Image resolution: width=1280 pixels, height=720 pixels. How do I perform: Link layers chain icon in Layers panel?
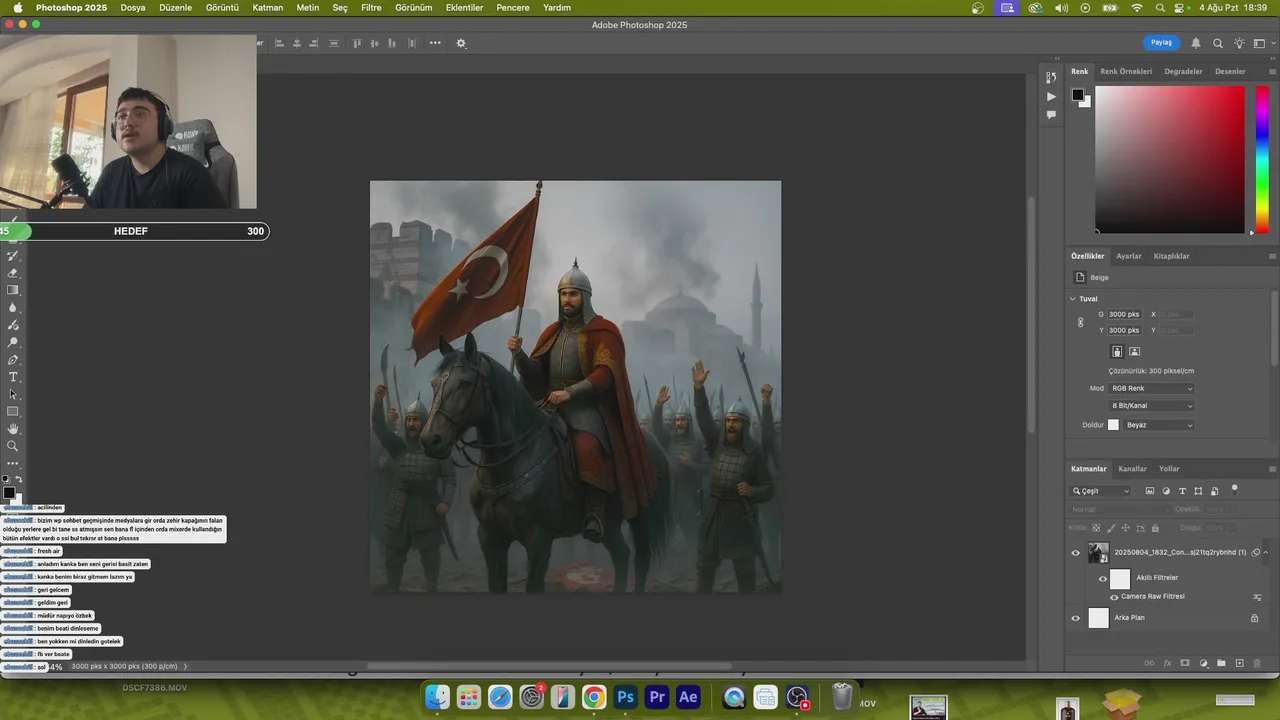click(1149, 663)
